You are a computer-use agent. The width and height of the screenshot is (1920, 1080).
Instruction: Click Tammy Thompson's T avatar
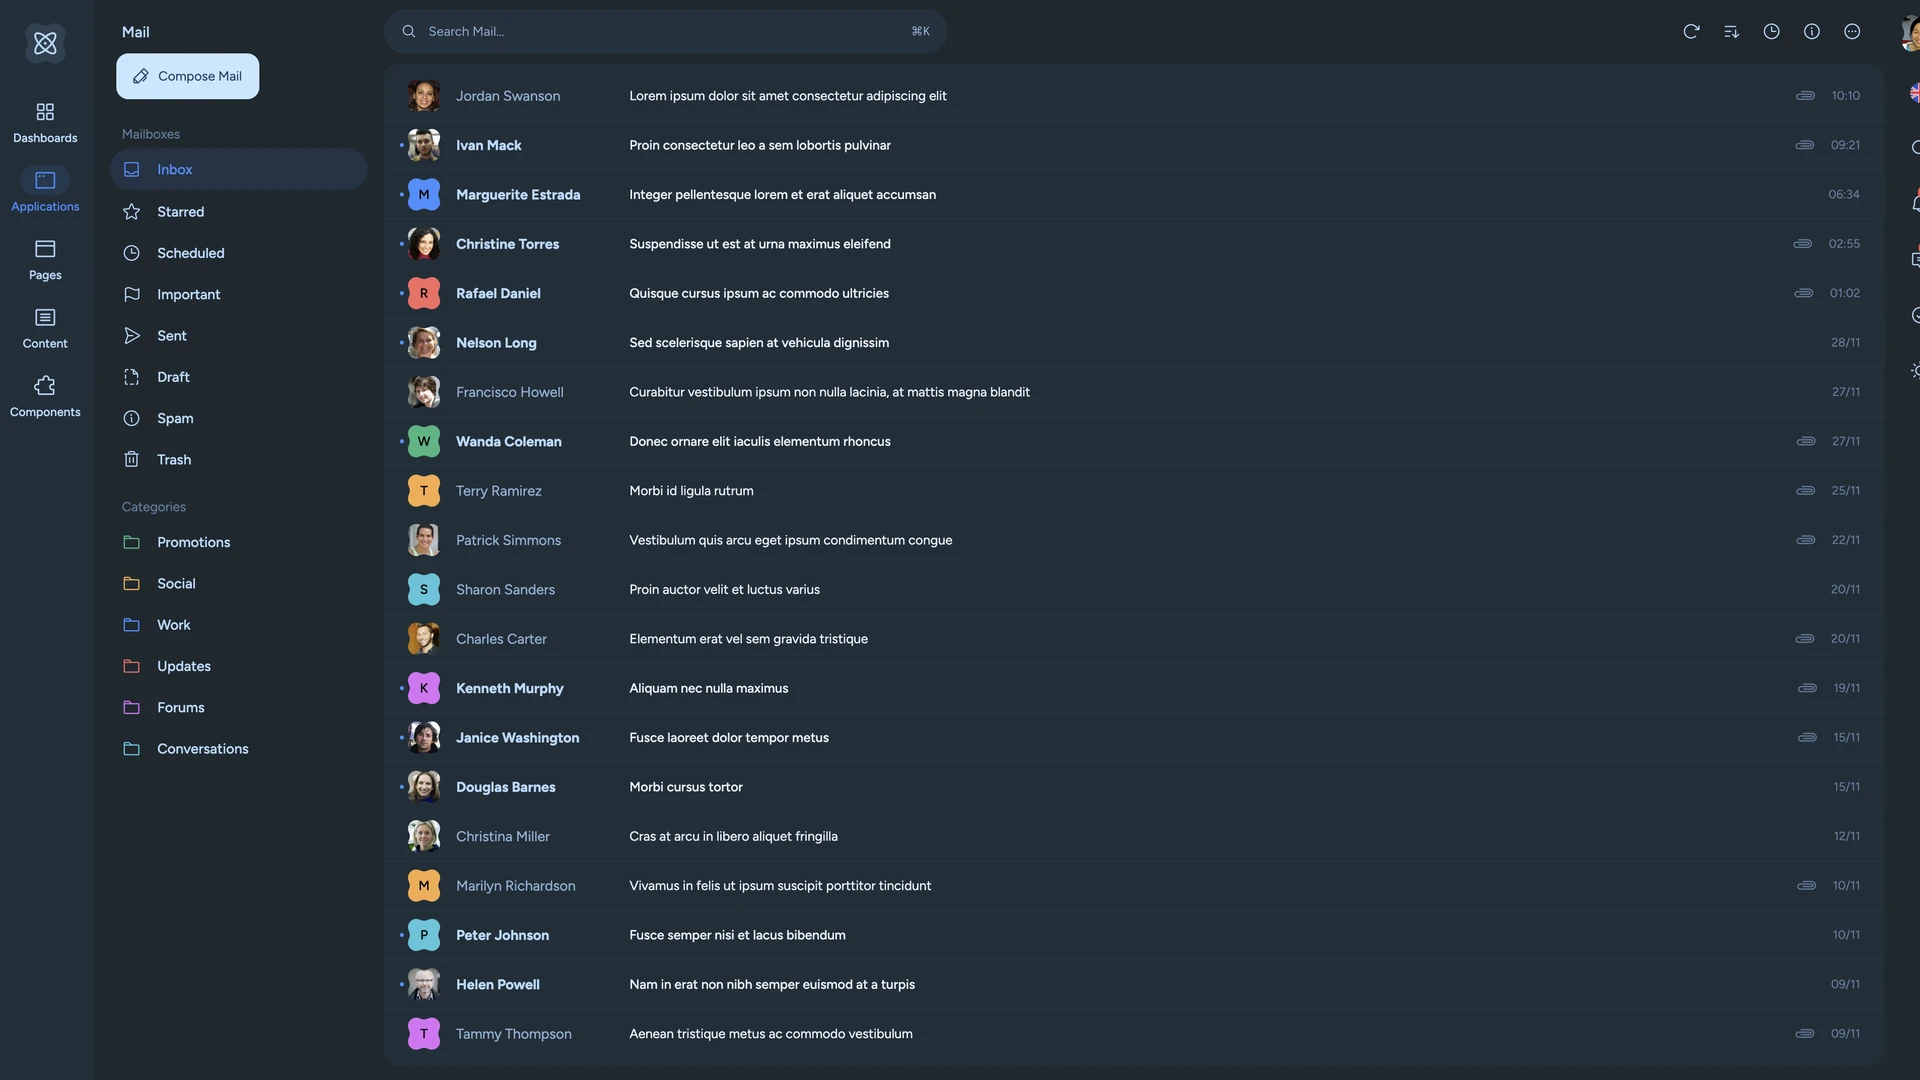424,1034
